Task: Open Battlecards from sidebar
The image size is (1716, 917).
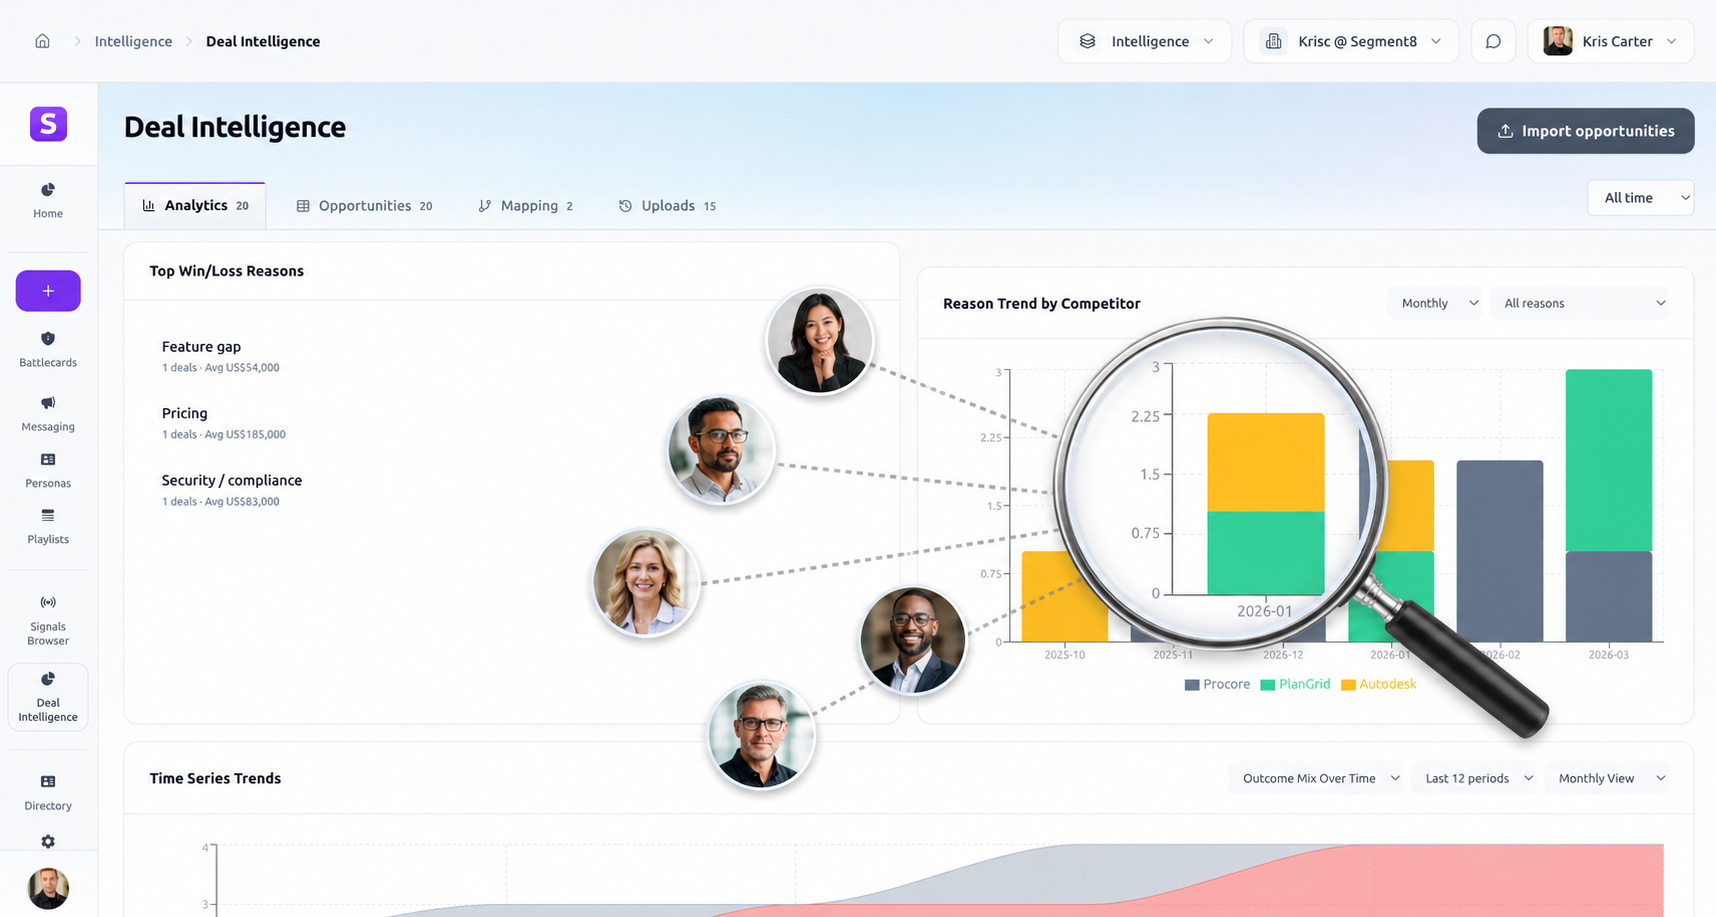Action: (48, 349)
